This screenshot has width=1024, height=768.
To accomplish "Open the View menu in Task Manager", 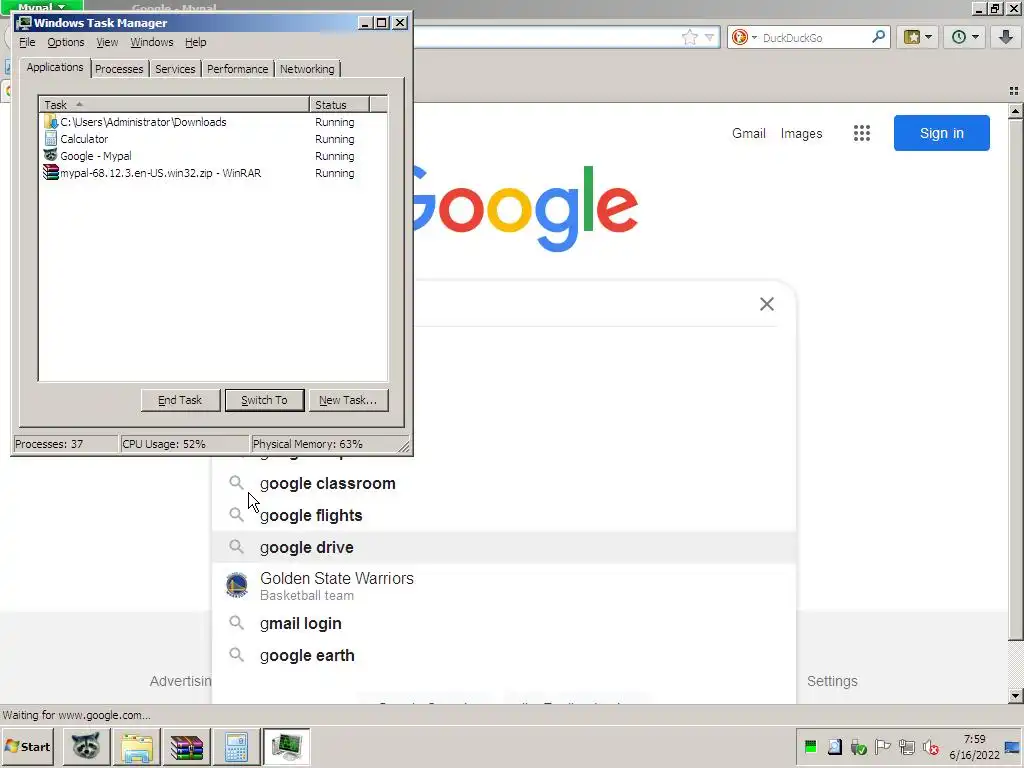I will pyautogui.click(x=107, y=42).
